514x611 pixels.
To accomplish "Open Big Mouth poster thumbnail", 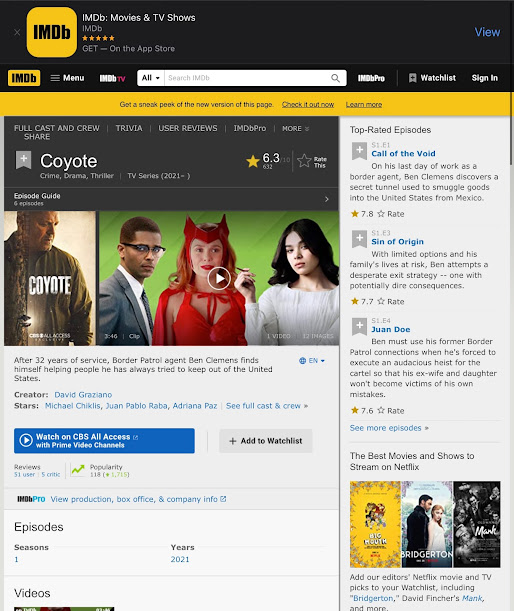I will 375,524.
